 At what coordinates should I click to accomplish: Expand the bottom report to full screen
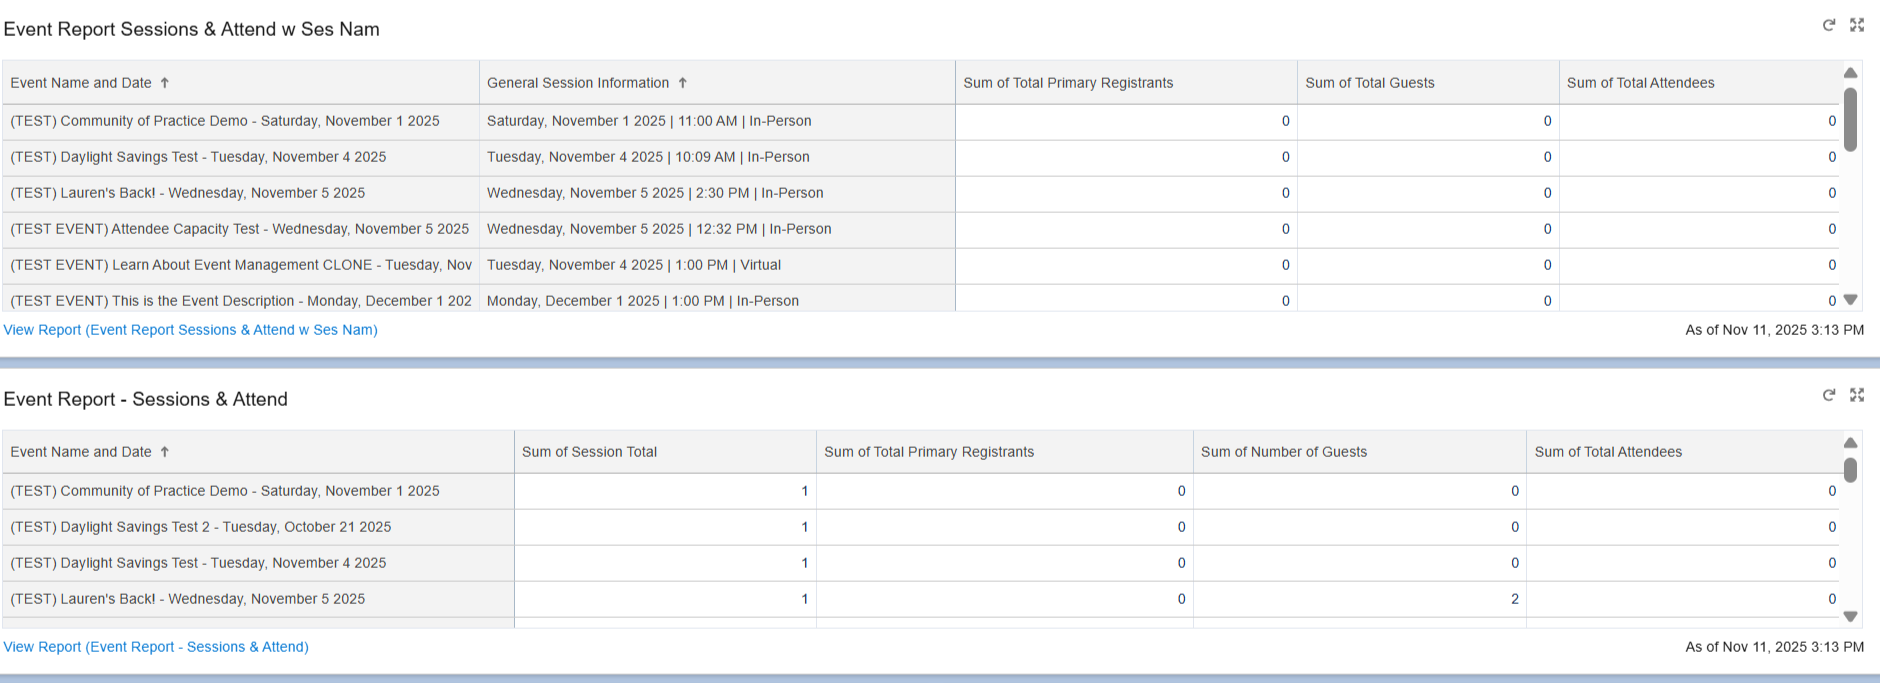[1857, 395]
